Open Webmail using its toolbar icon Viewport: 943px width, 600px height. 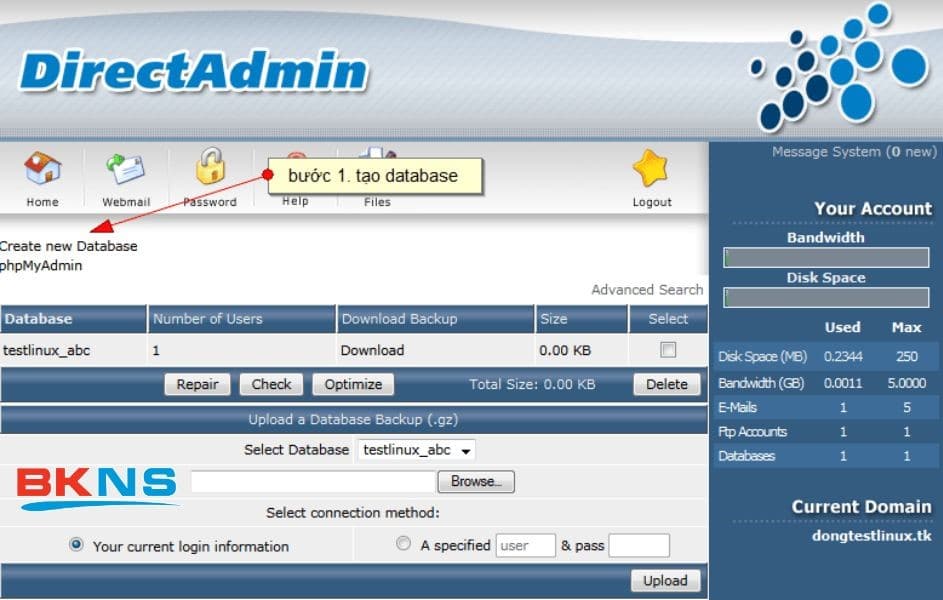tap(125, 172)
